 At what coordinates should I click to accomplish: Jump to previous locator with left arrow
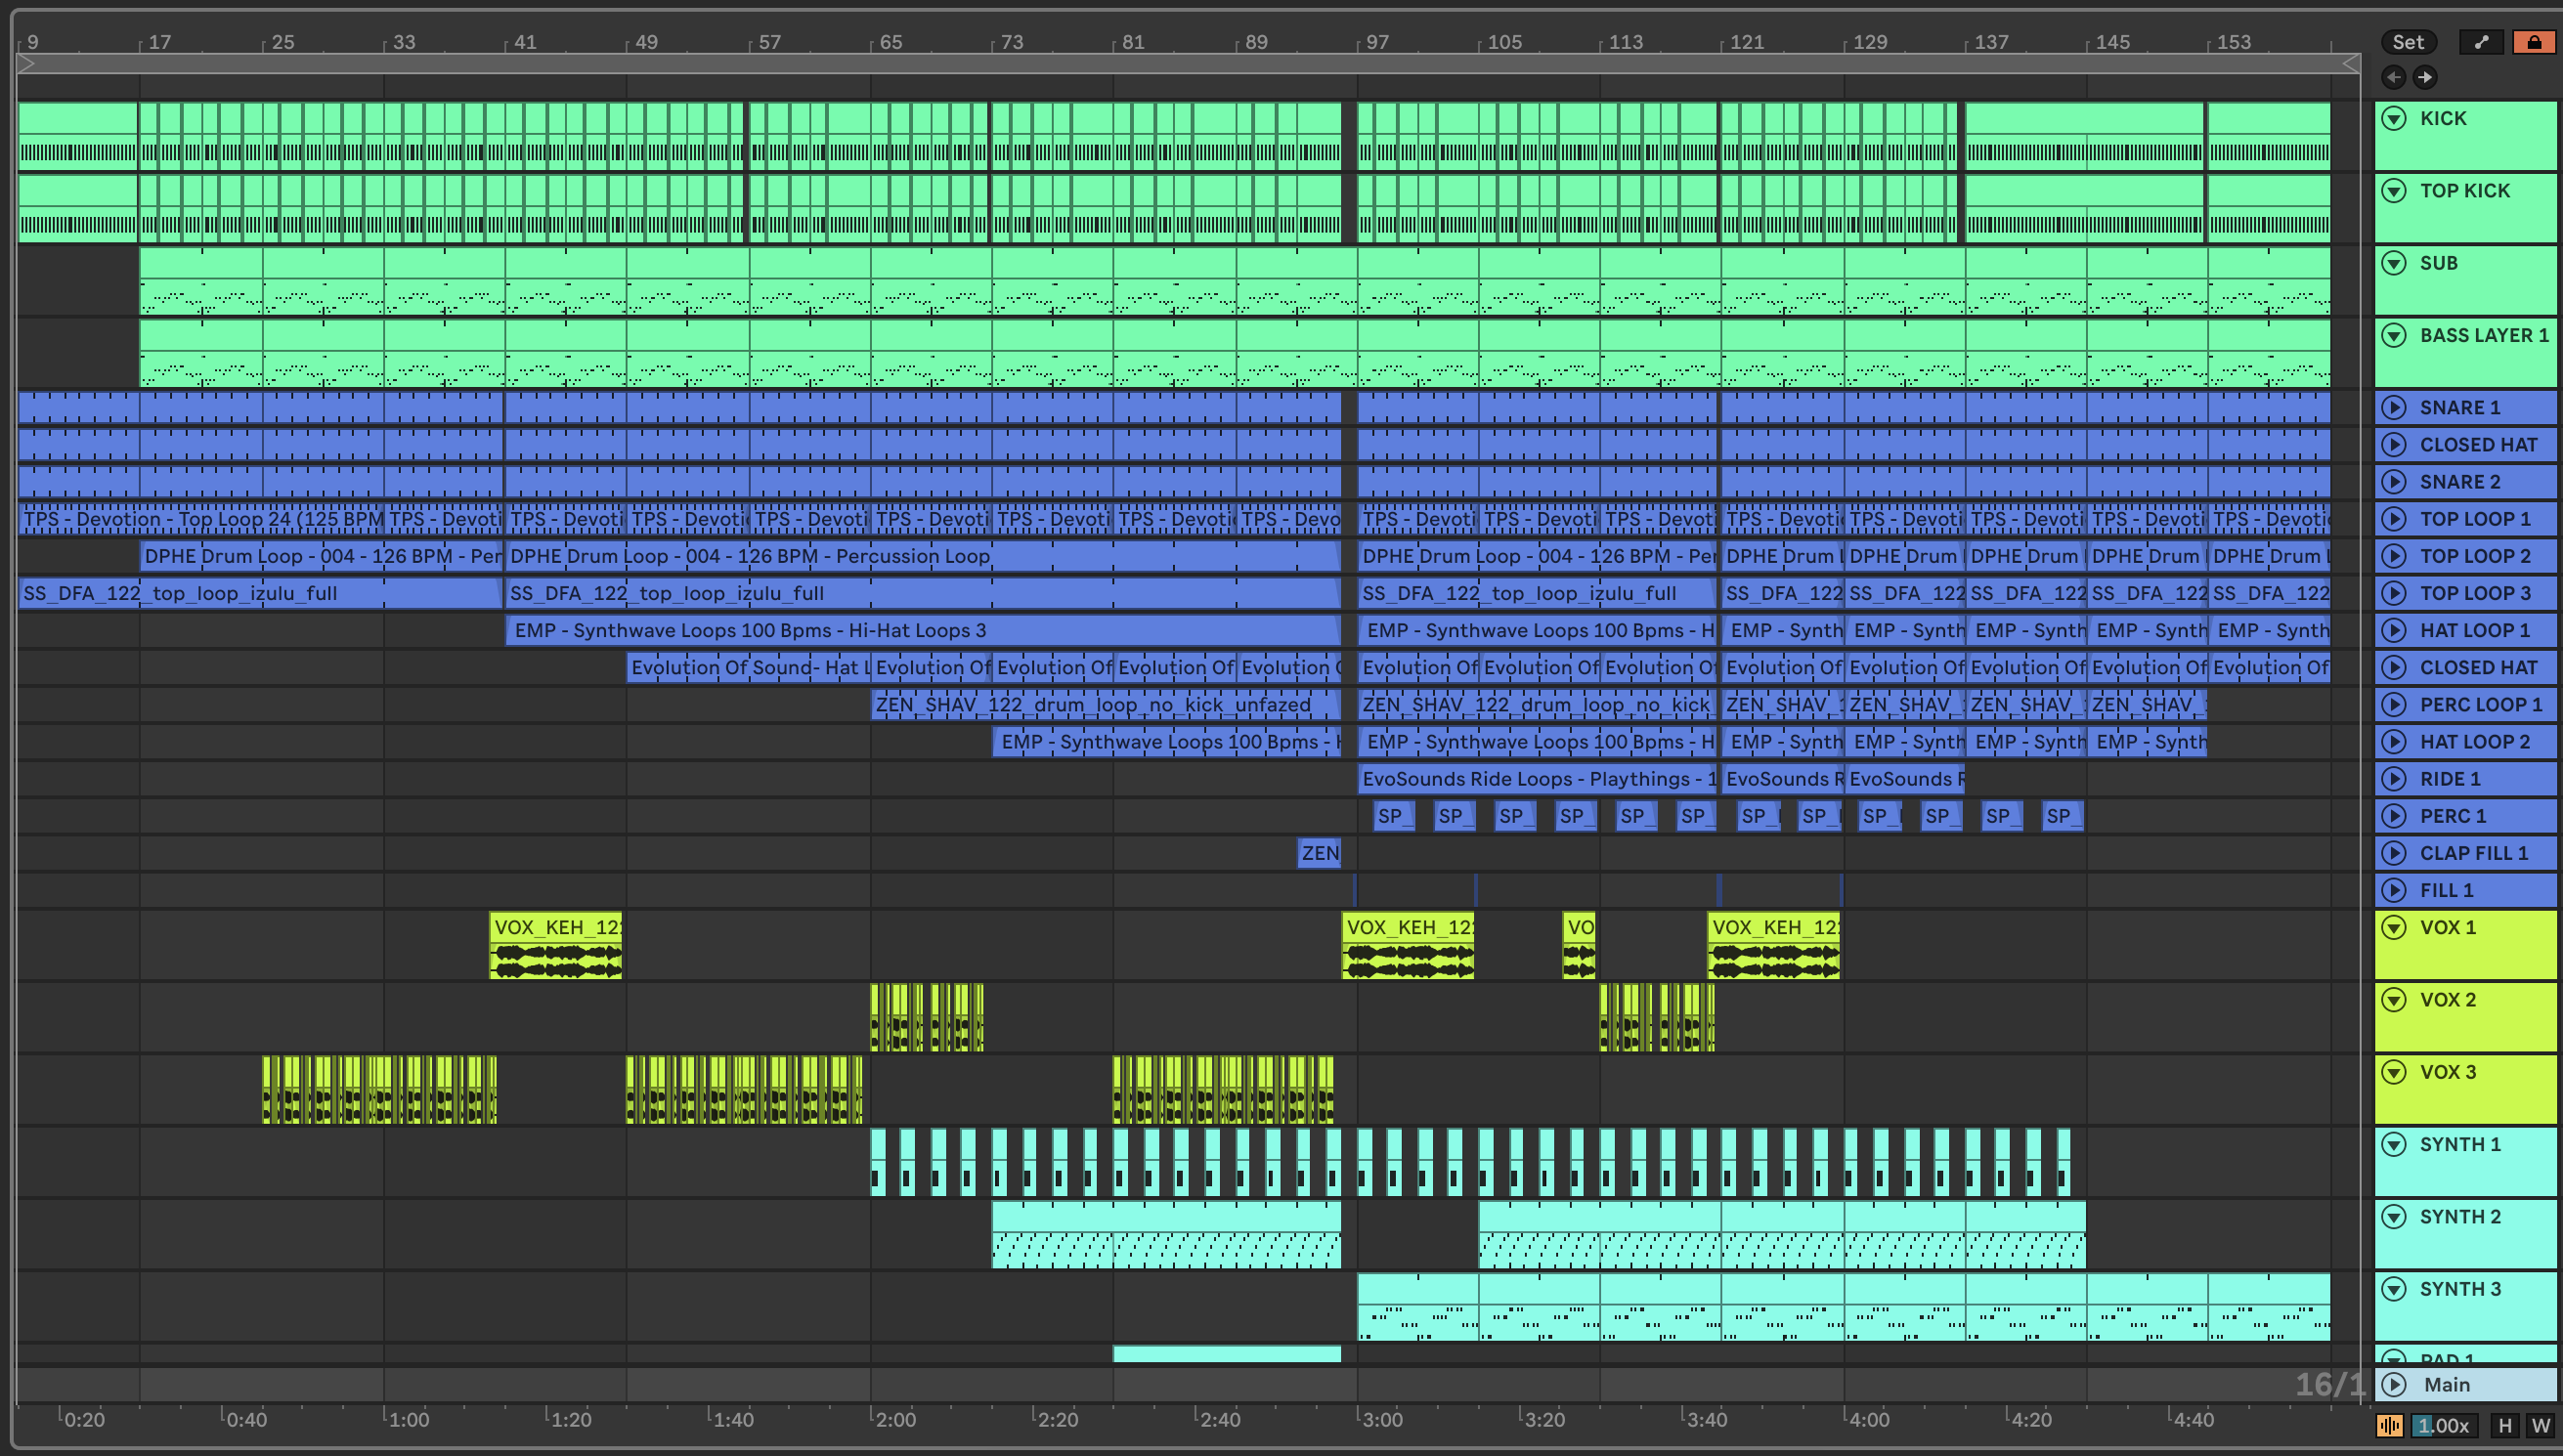[x=2393, y=77]
